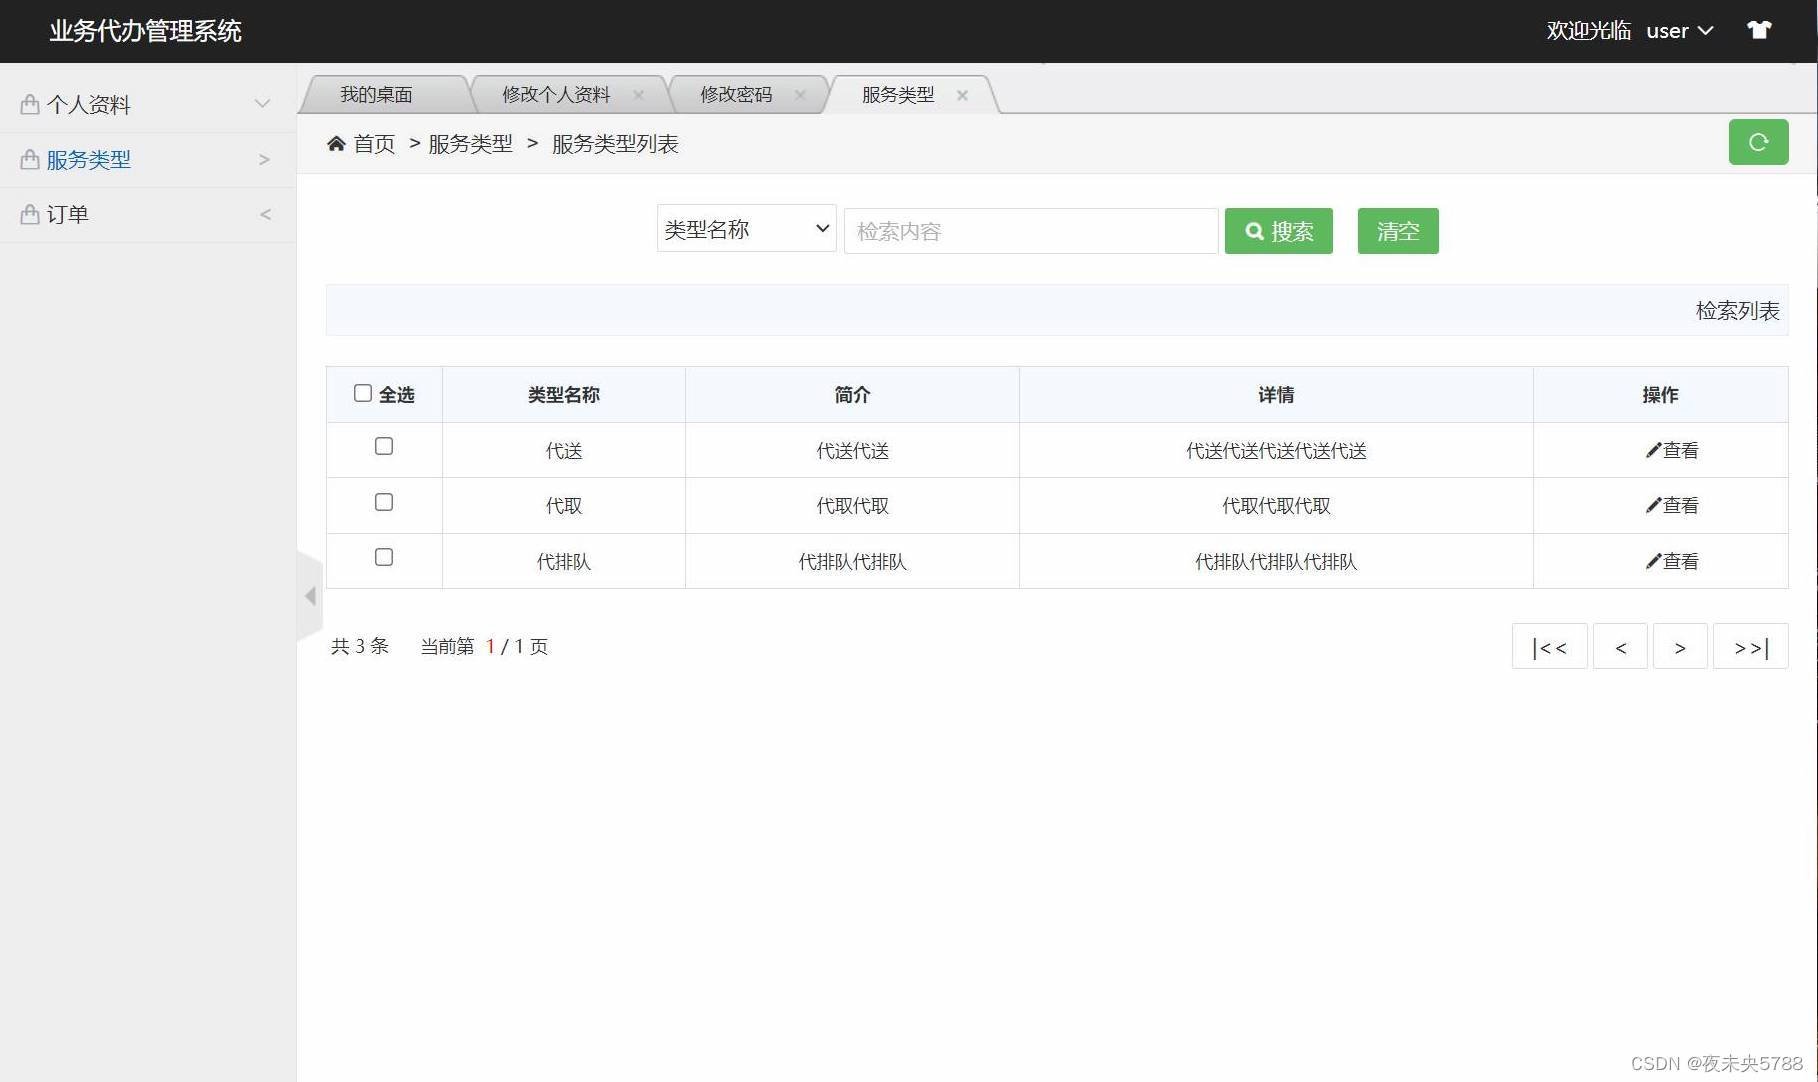Screen dimensions: 1818x1082
Task: Click the 业务代办管理系统 title
Action: [x=146, y=31]
